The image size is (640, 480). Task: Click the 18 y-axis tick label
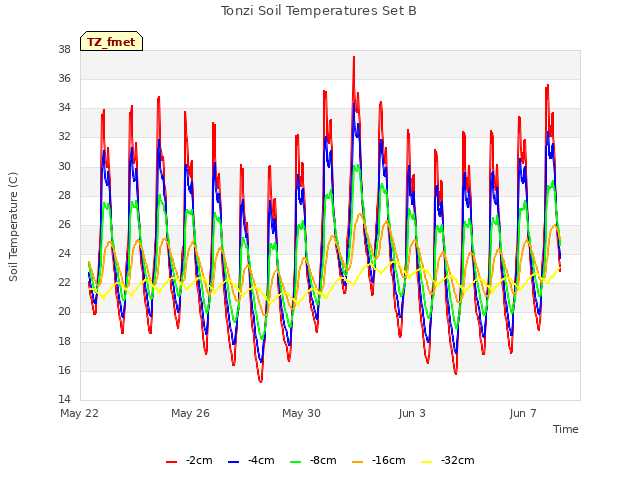tap(64, 341)
